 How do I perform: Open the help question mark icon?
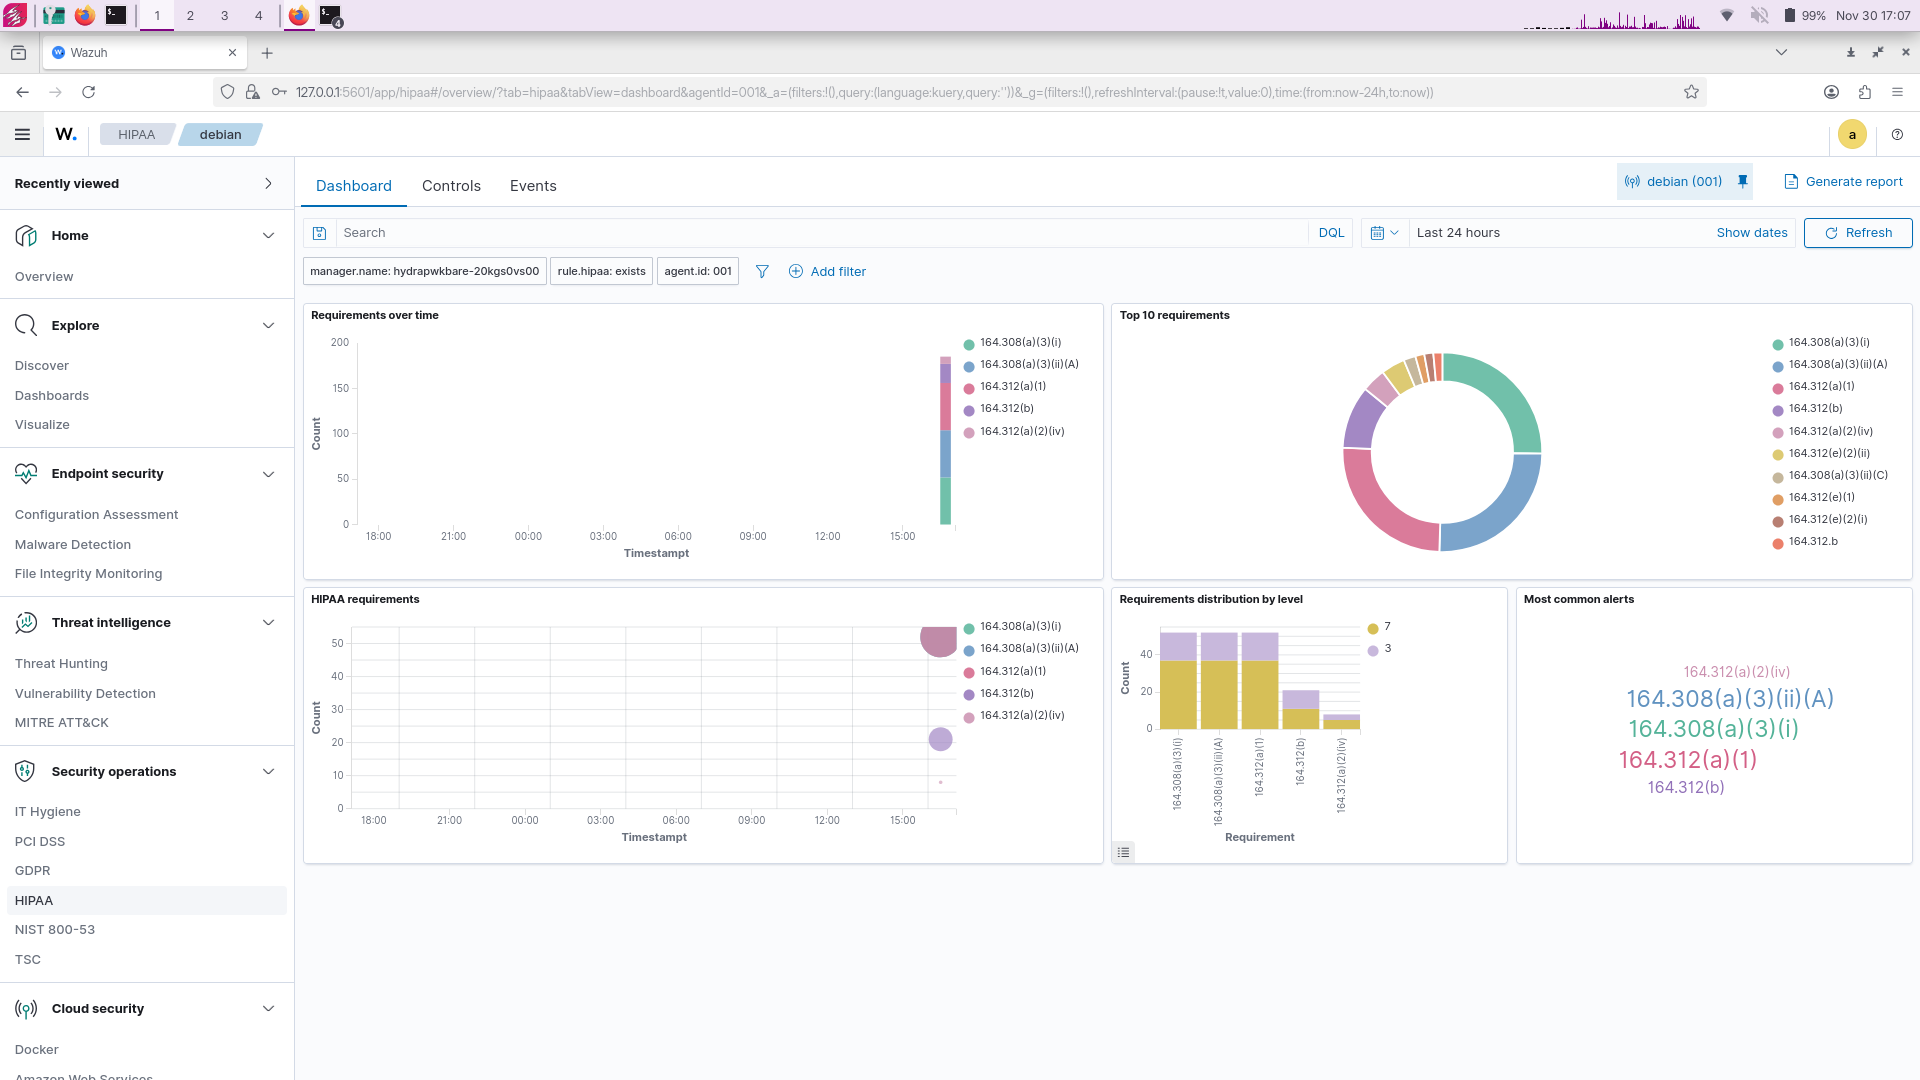click(1897, 134)
